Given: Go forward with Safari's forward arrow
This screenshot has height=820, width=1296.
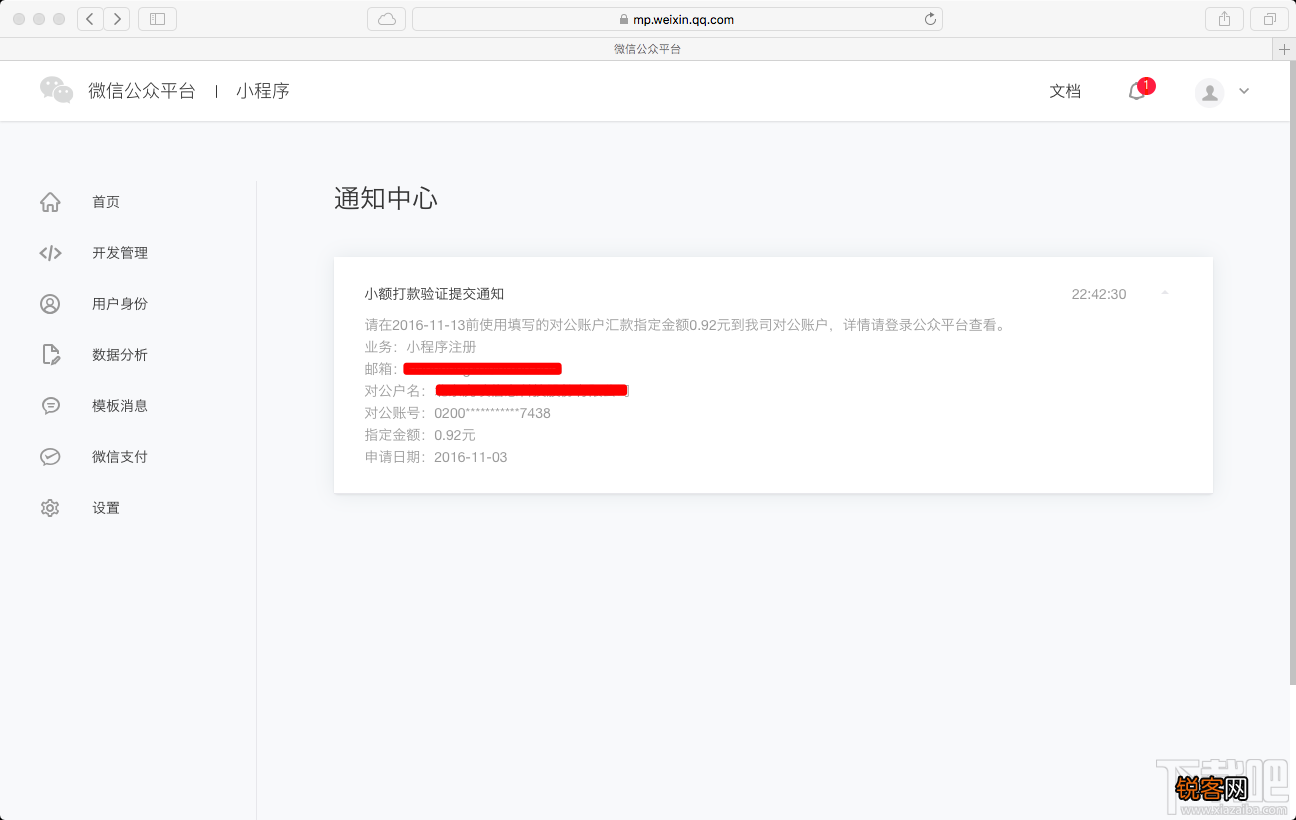Looking at the screenshot, I should point(117,19).
